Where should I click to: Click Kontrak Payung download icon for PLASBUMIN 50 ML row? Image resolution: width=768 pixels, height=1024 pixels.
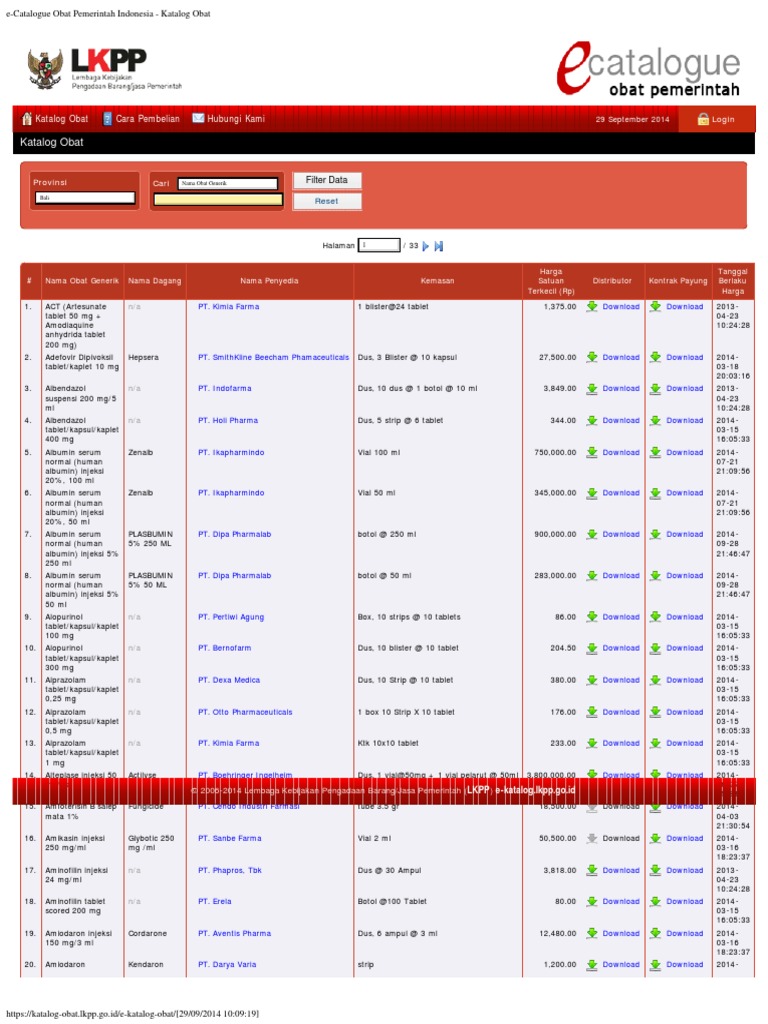click(x=655, y=575)
